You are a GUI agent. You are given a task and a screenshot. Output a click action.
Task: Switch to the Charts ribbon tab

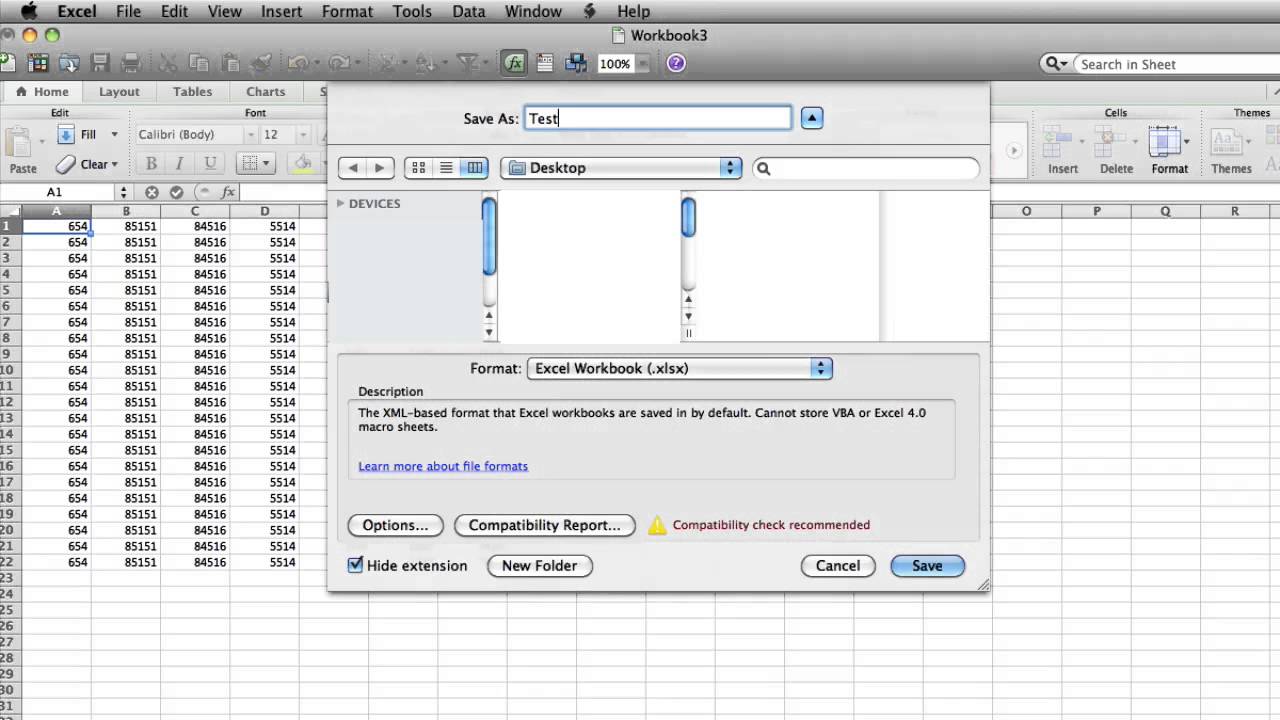265,91
